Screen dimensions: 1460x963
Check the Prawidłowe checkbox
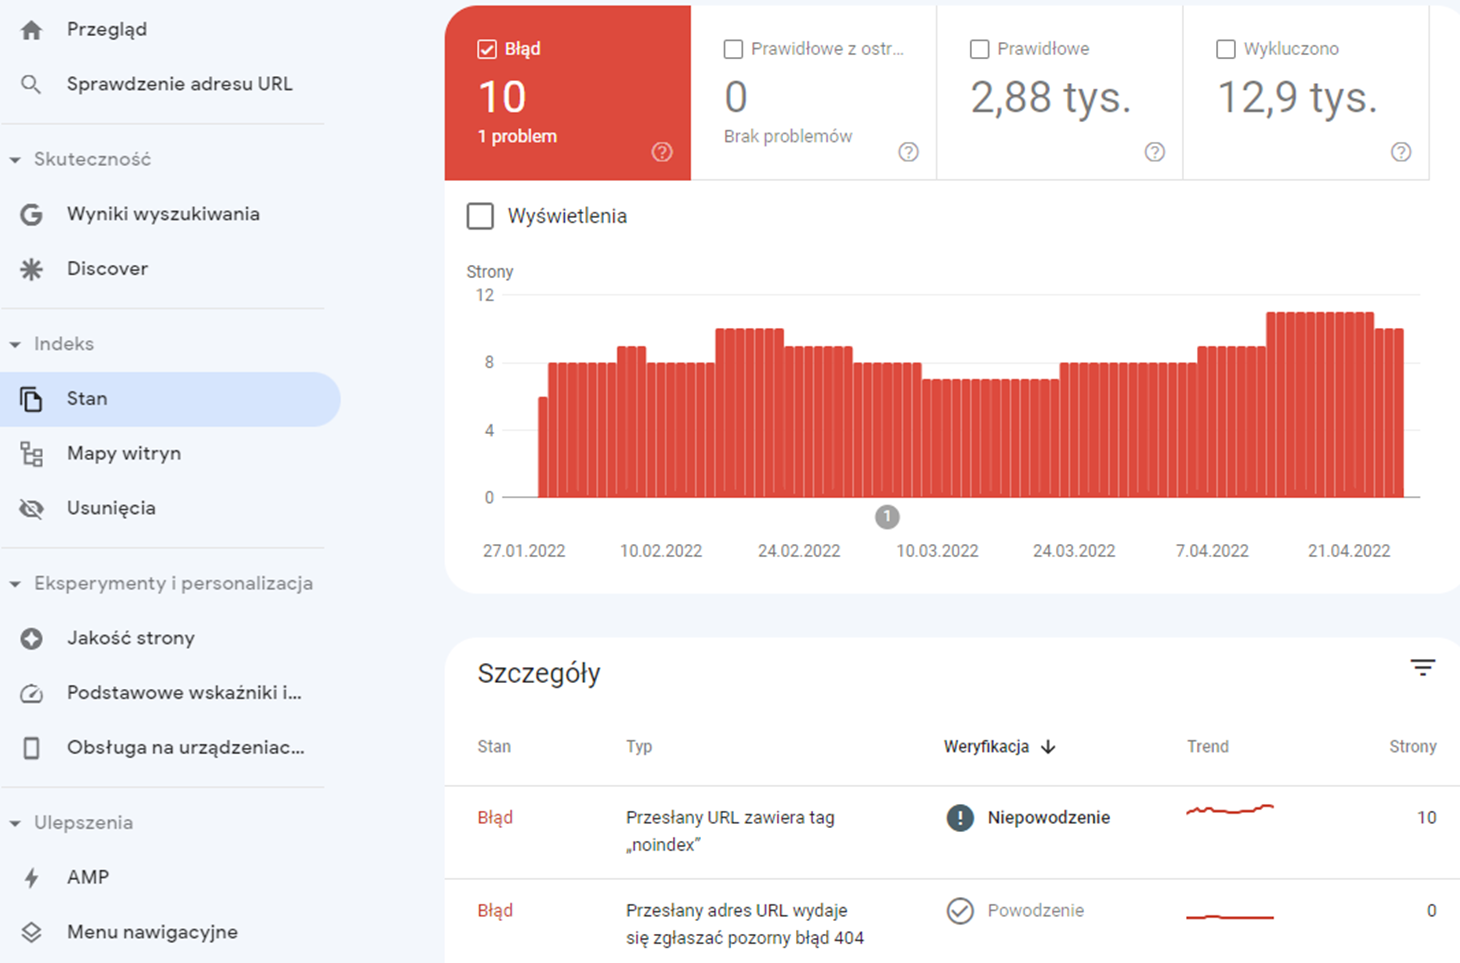980,49
